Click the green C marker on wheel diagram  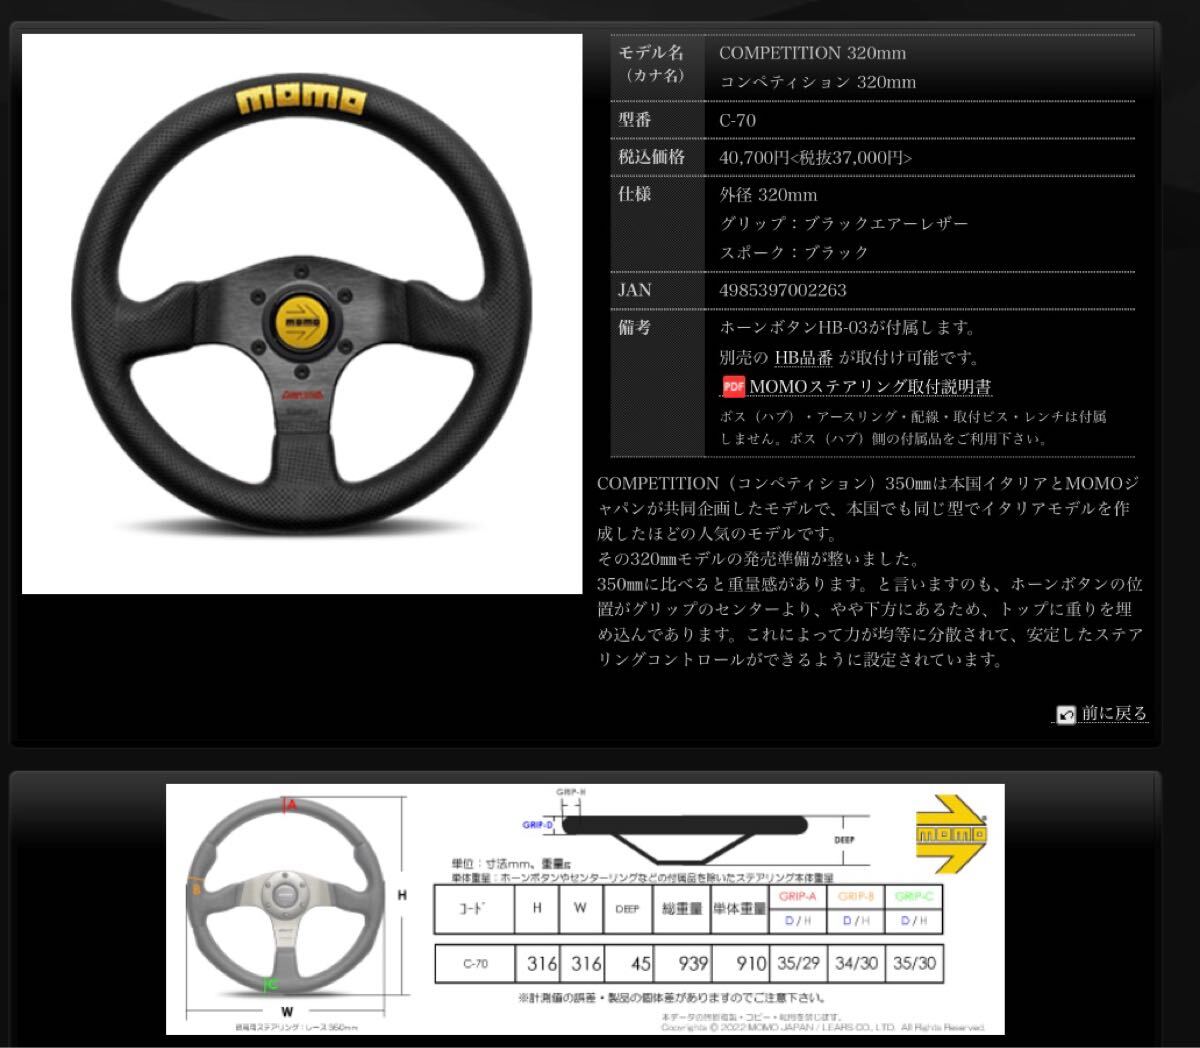[x=272, y=984]
